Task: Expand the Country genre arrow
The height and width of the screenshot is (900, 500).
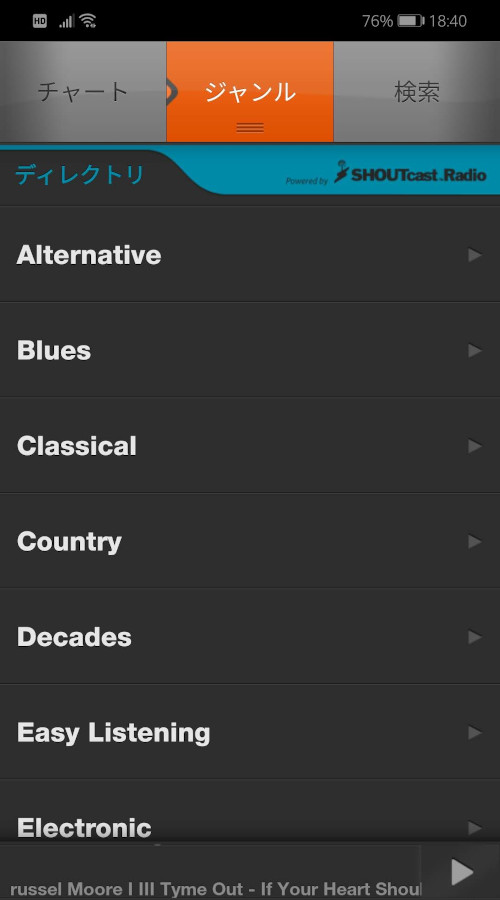Action: pos(474,541)
